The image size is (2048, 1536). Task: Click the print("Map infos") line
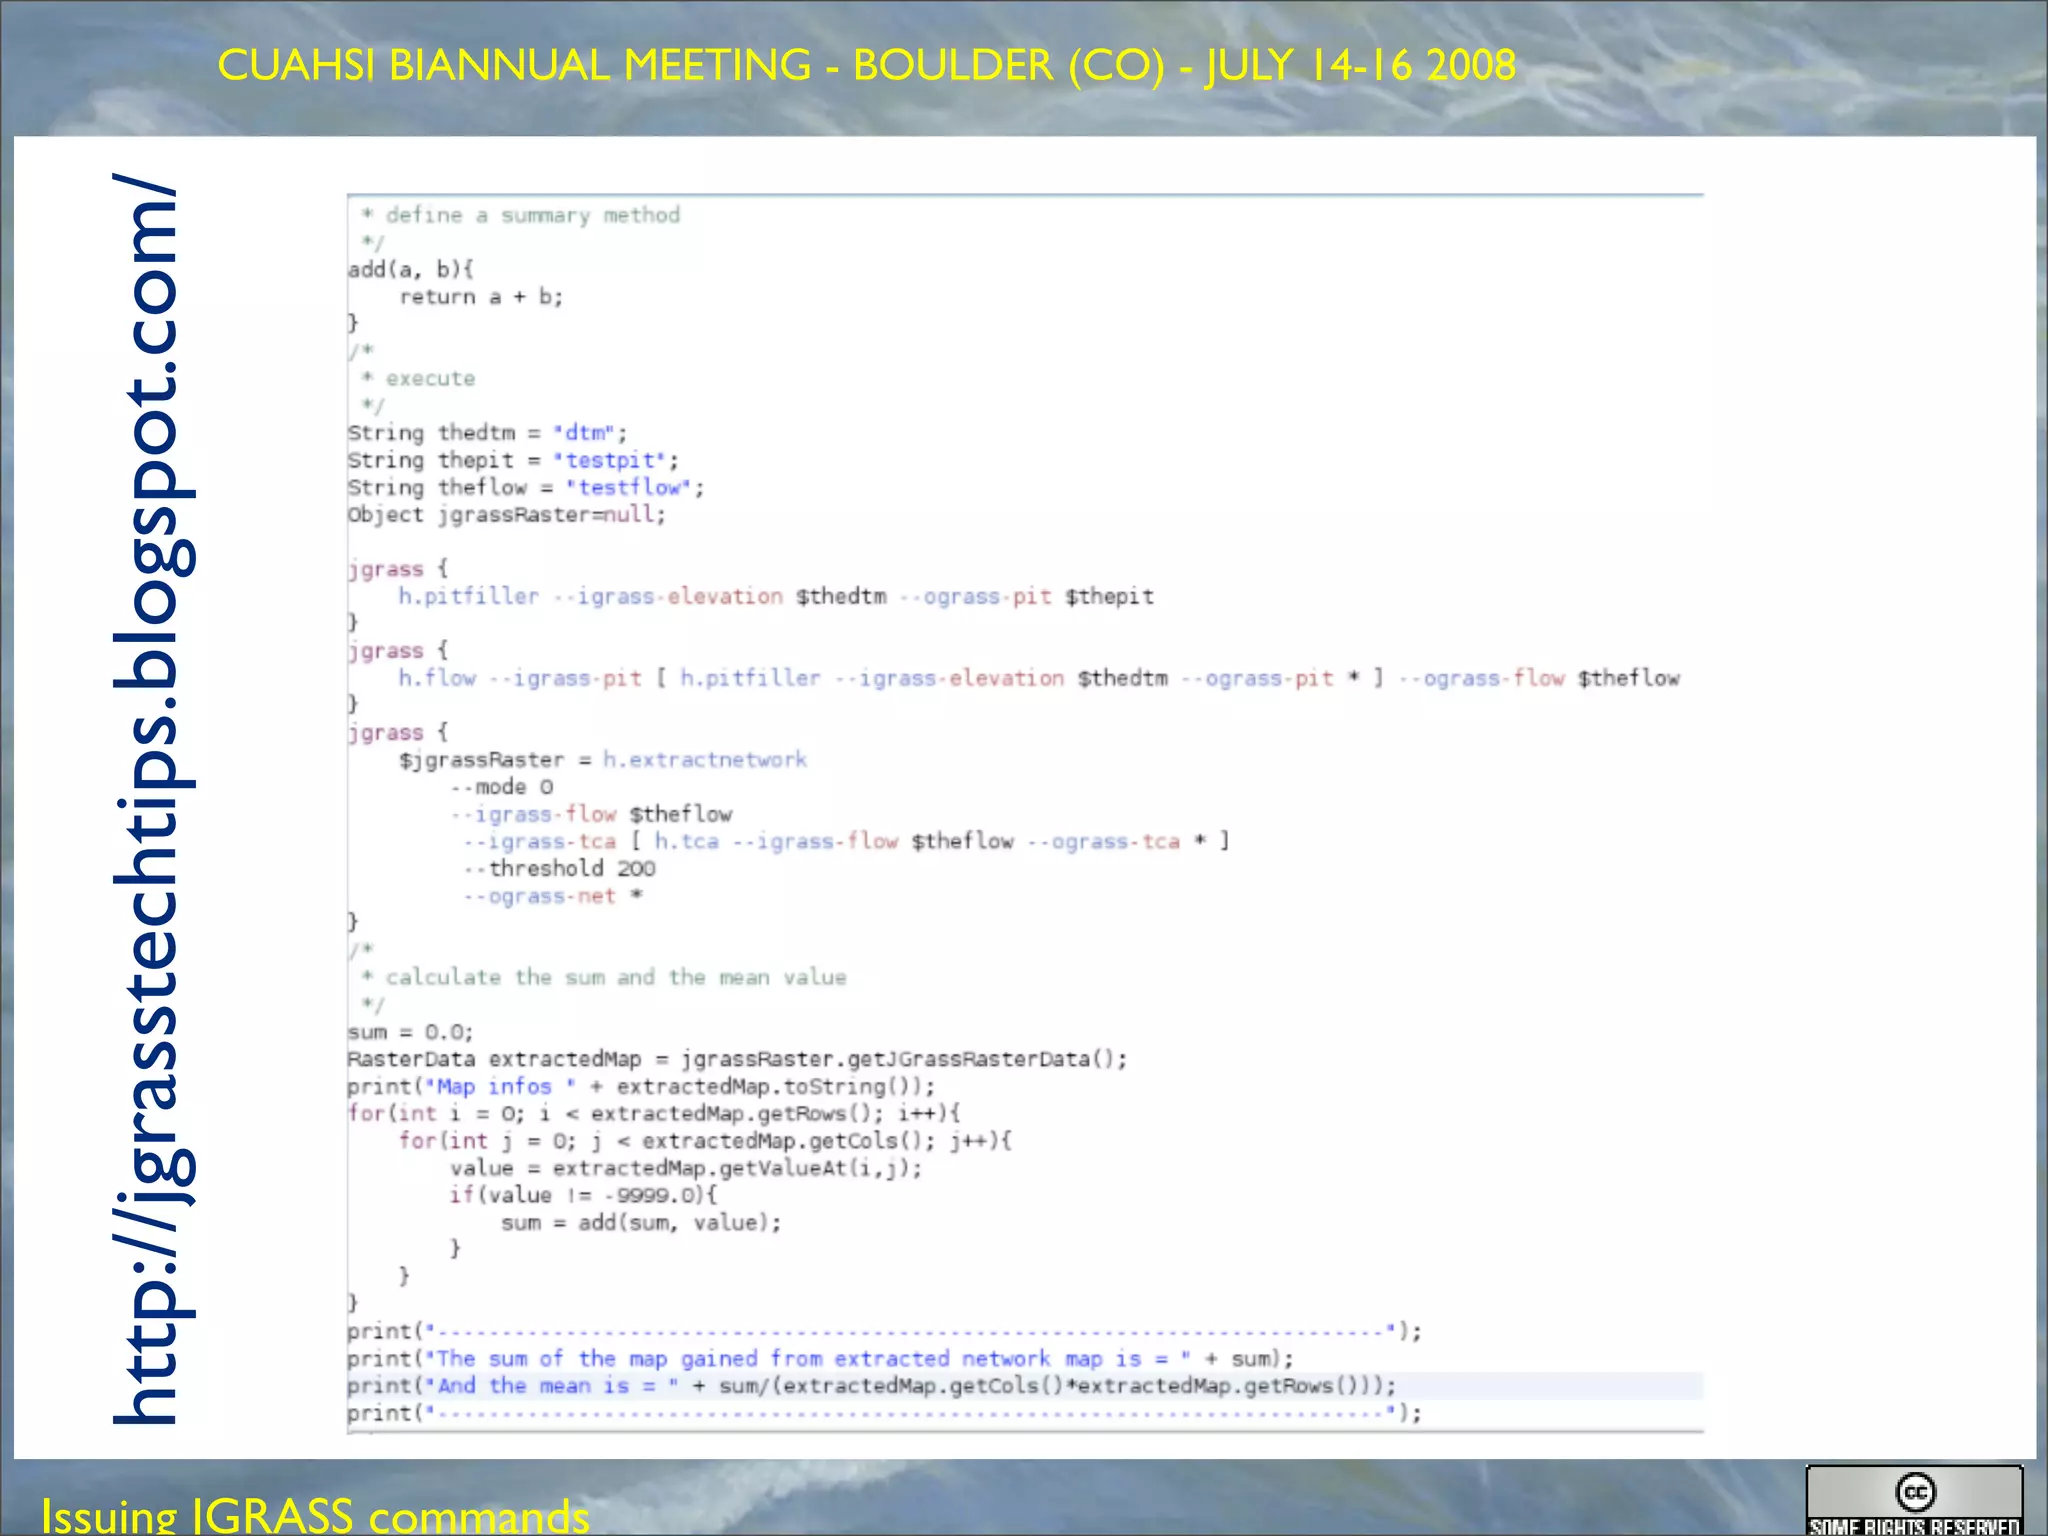click(641, 1086)
